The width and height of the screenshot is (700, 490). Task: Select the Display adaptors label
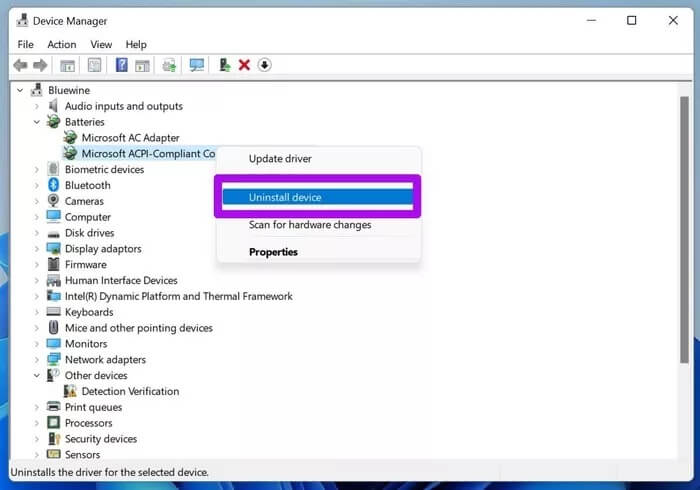[x=103, y=249]
